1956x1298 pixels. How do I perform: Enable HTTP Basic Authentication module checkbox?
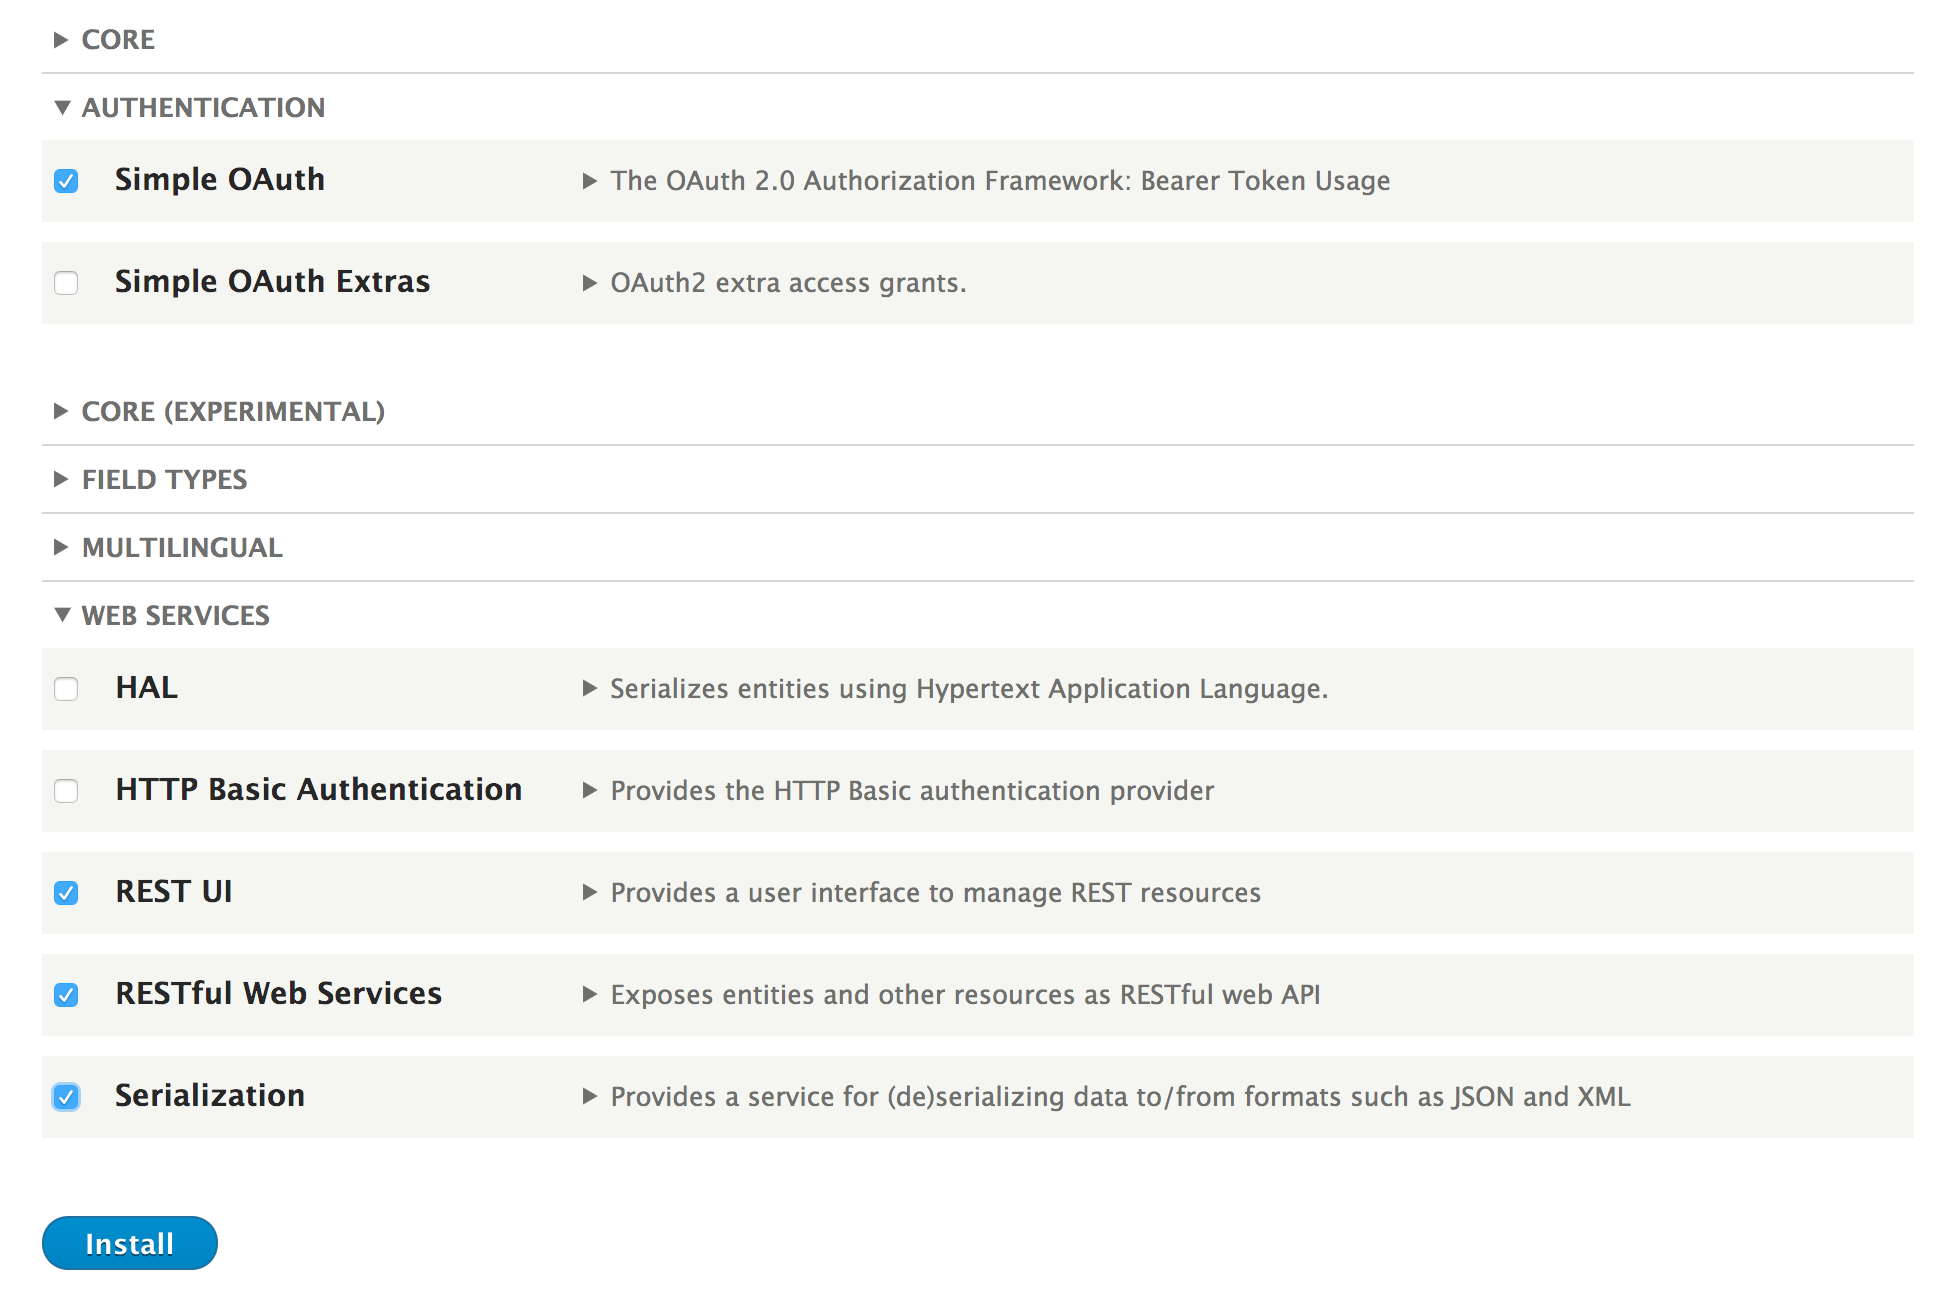pos(67,792)
